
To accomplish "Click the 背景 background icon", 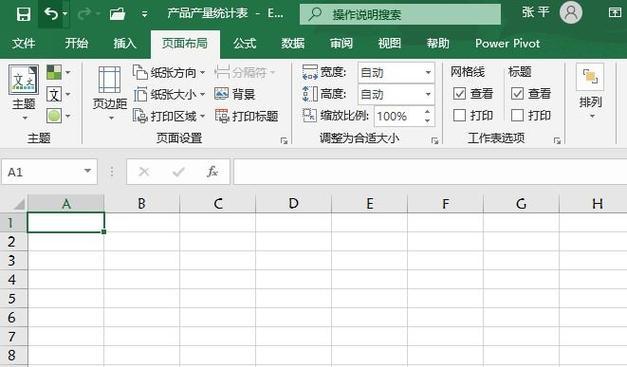I will point(235,94).
